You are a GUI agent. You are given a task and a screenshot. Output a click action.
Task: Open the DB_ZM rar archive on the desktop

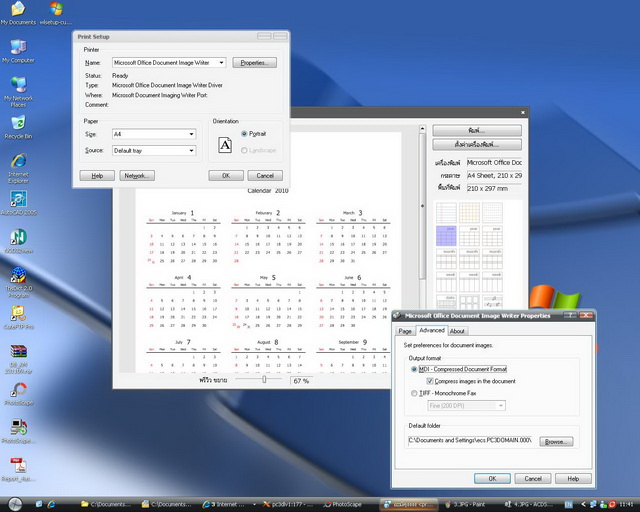click(18, 358)
